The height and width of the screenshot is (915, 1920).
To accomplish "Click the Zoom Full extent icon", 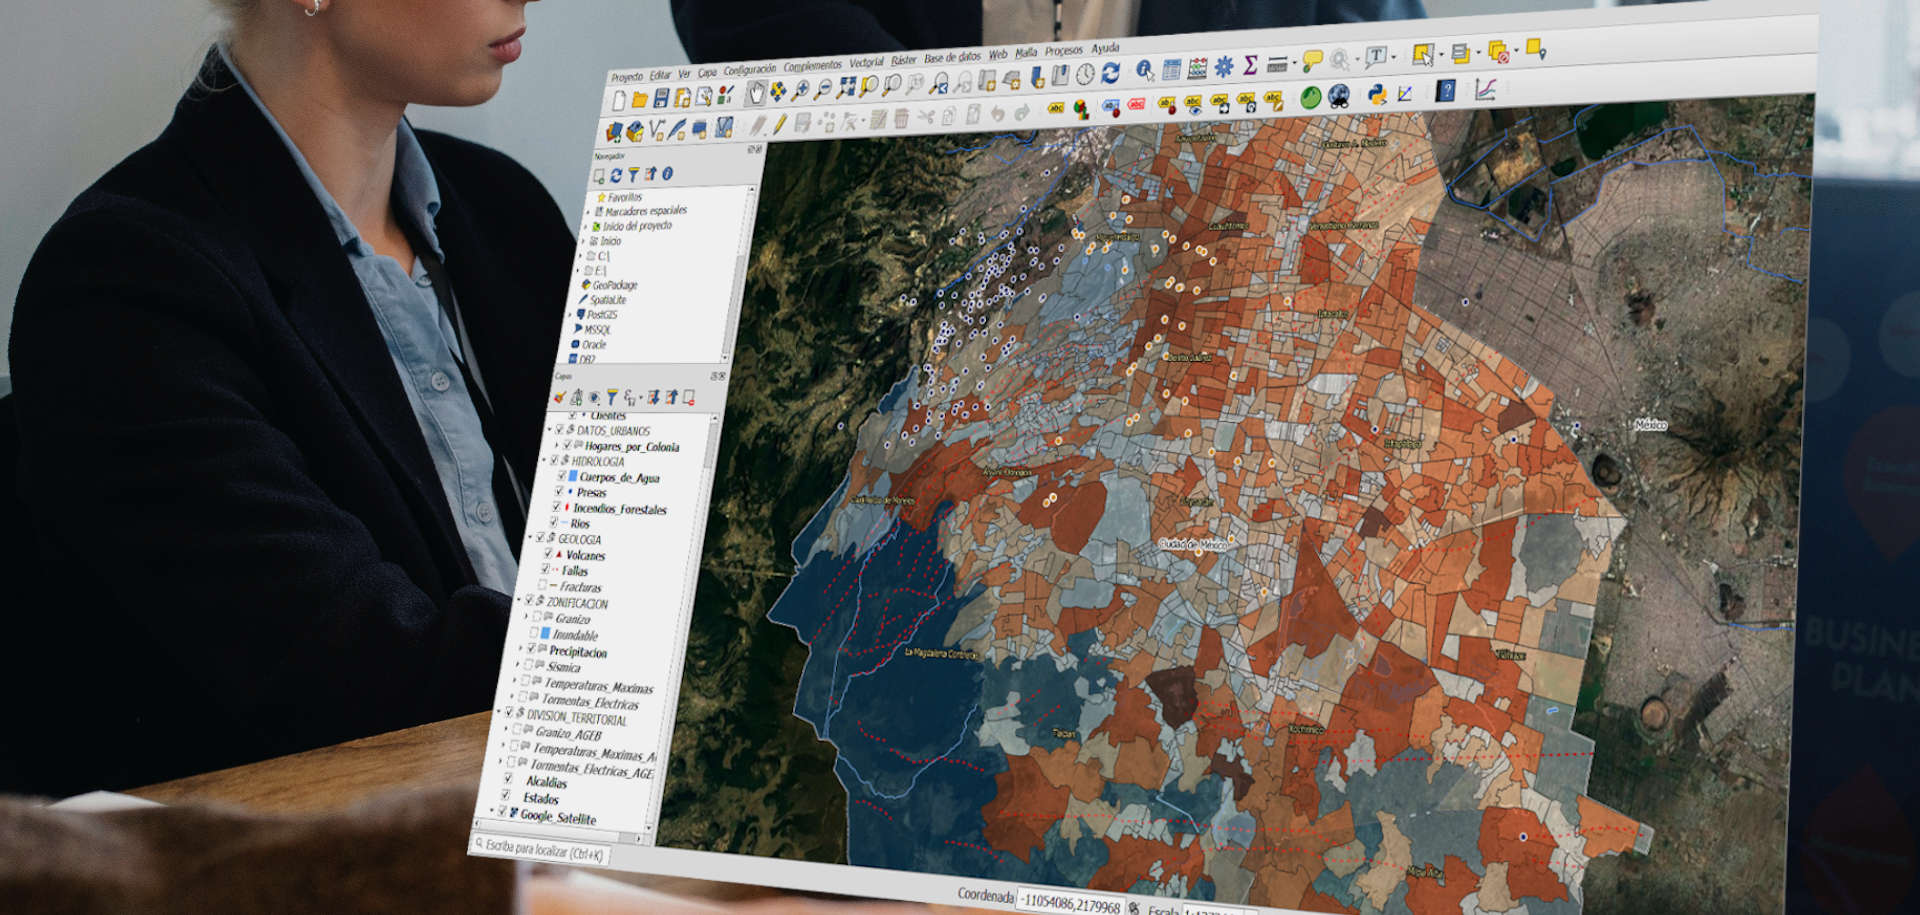I will (846, 87).
